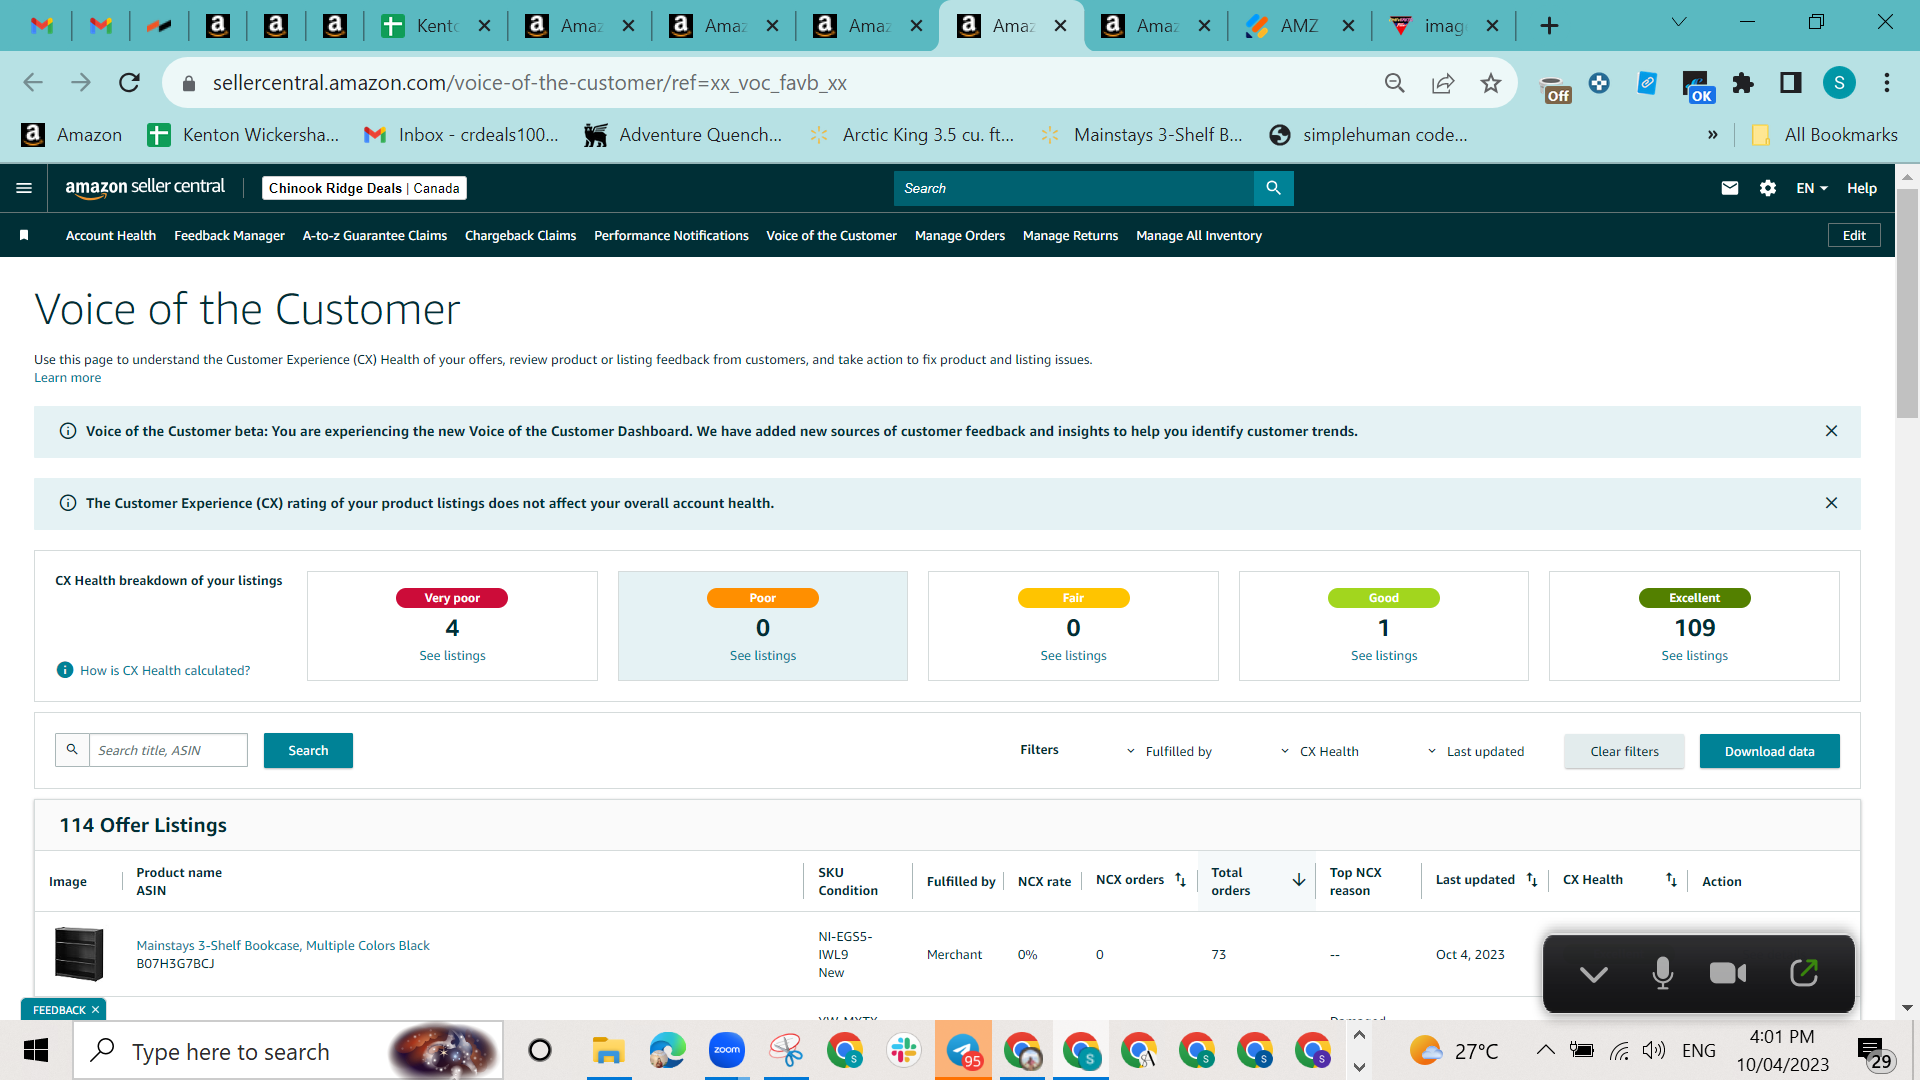Sort by Total orders descending arrow

coord(1298,880)
